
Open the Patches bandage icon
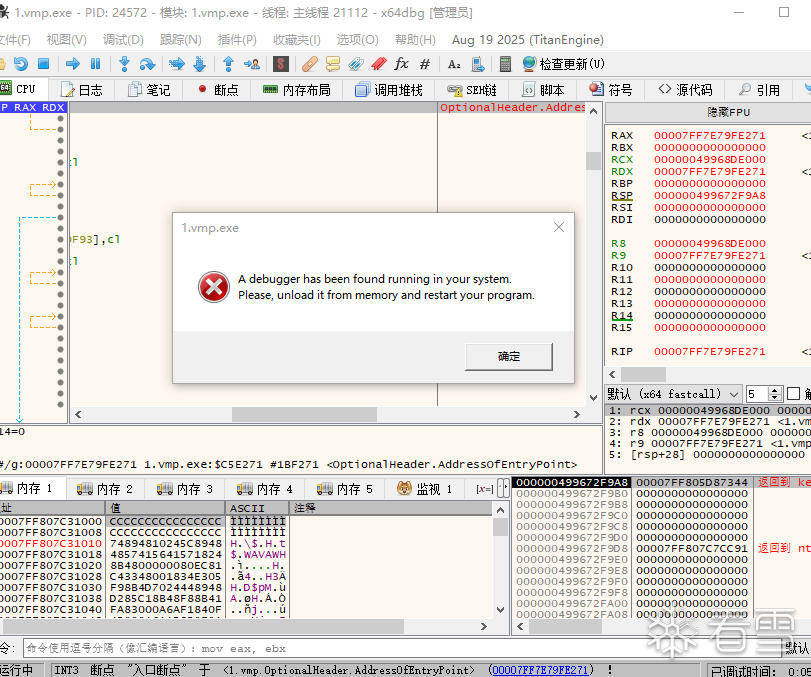coord(309,64)
